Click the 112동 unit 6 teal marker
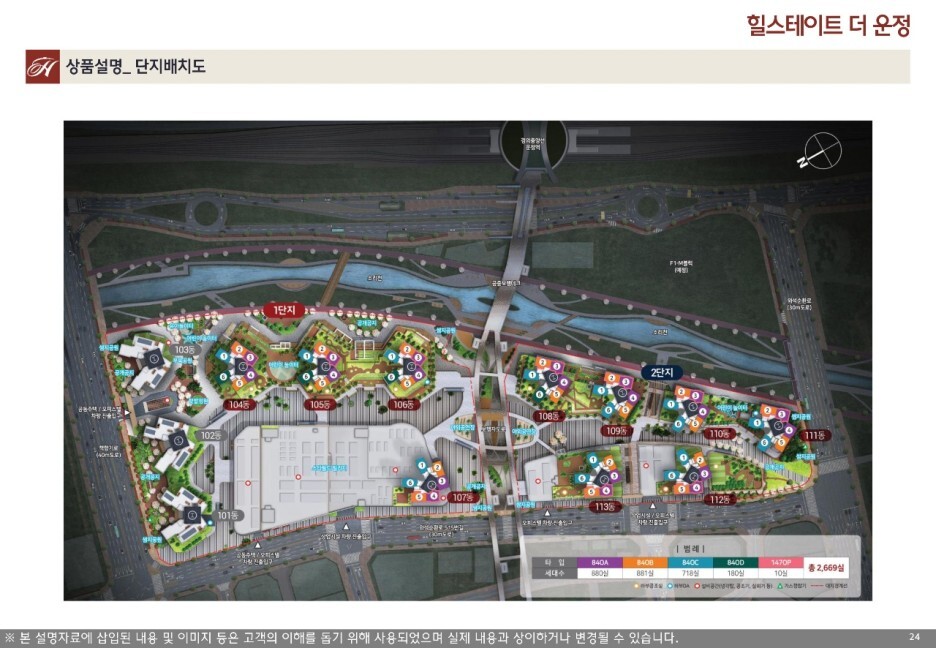Image resolution: width=936 pixels, height=648 pixels. point(672,476)
